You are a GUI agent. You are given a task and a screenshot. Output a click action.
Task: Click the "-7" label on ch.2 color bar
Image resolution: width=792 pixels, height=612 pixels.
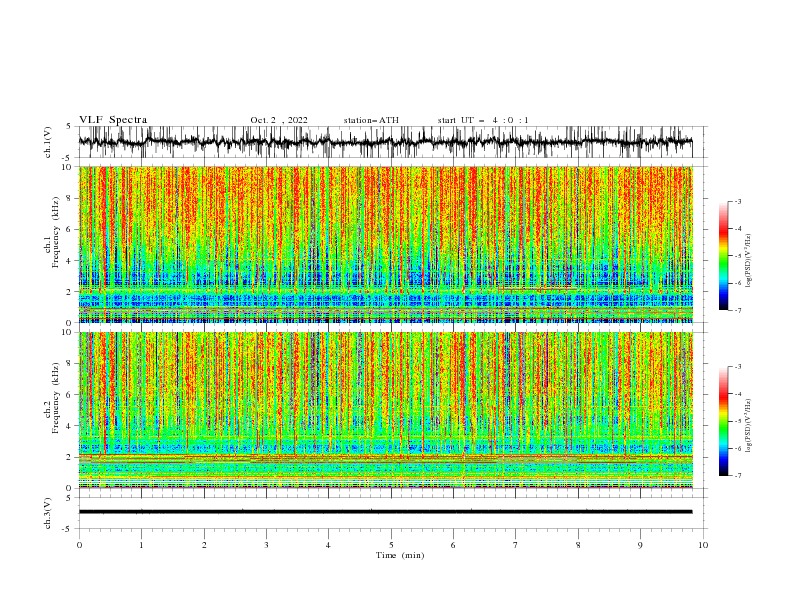point(738,476)
